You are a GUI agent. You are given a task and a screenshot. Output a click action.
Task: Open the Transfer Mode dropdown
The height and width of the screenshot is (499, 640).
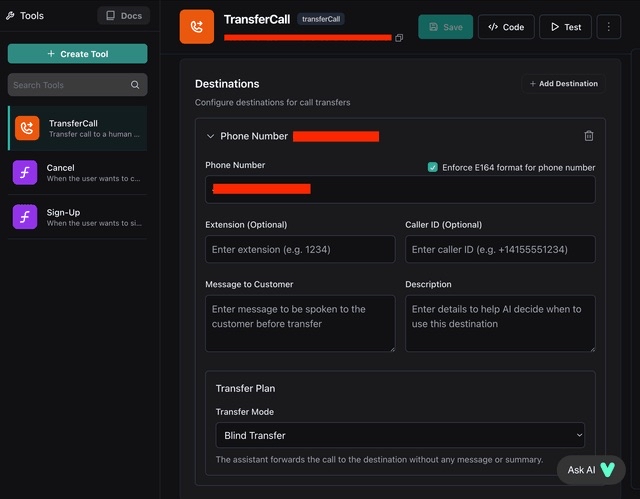coord(400,435)
